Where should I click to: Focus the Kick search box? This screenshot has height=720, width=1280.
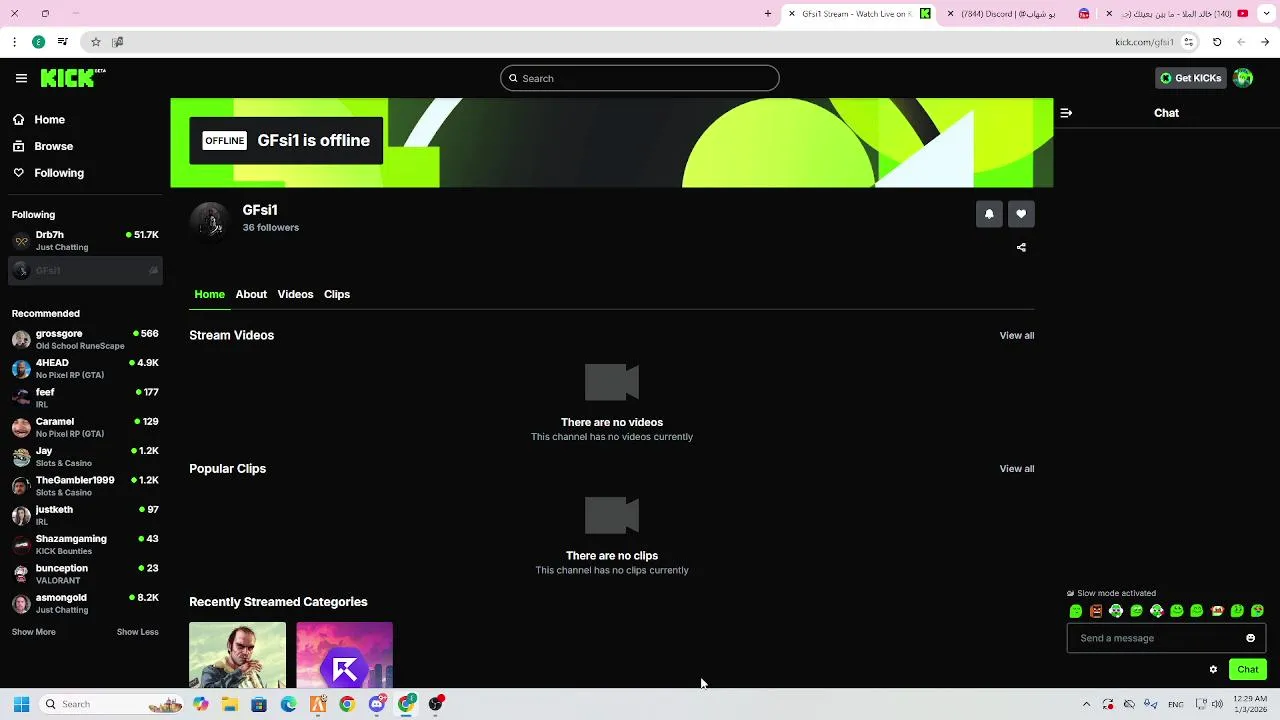tap(640, 78)
